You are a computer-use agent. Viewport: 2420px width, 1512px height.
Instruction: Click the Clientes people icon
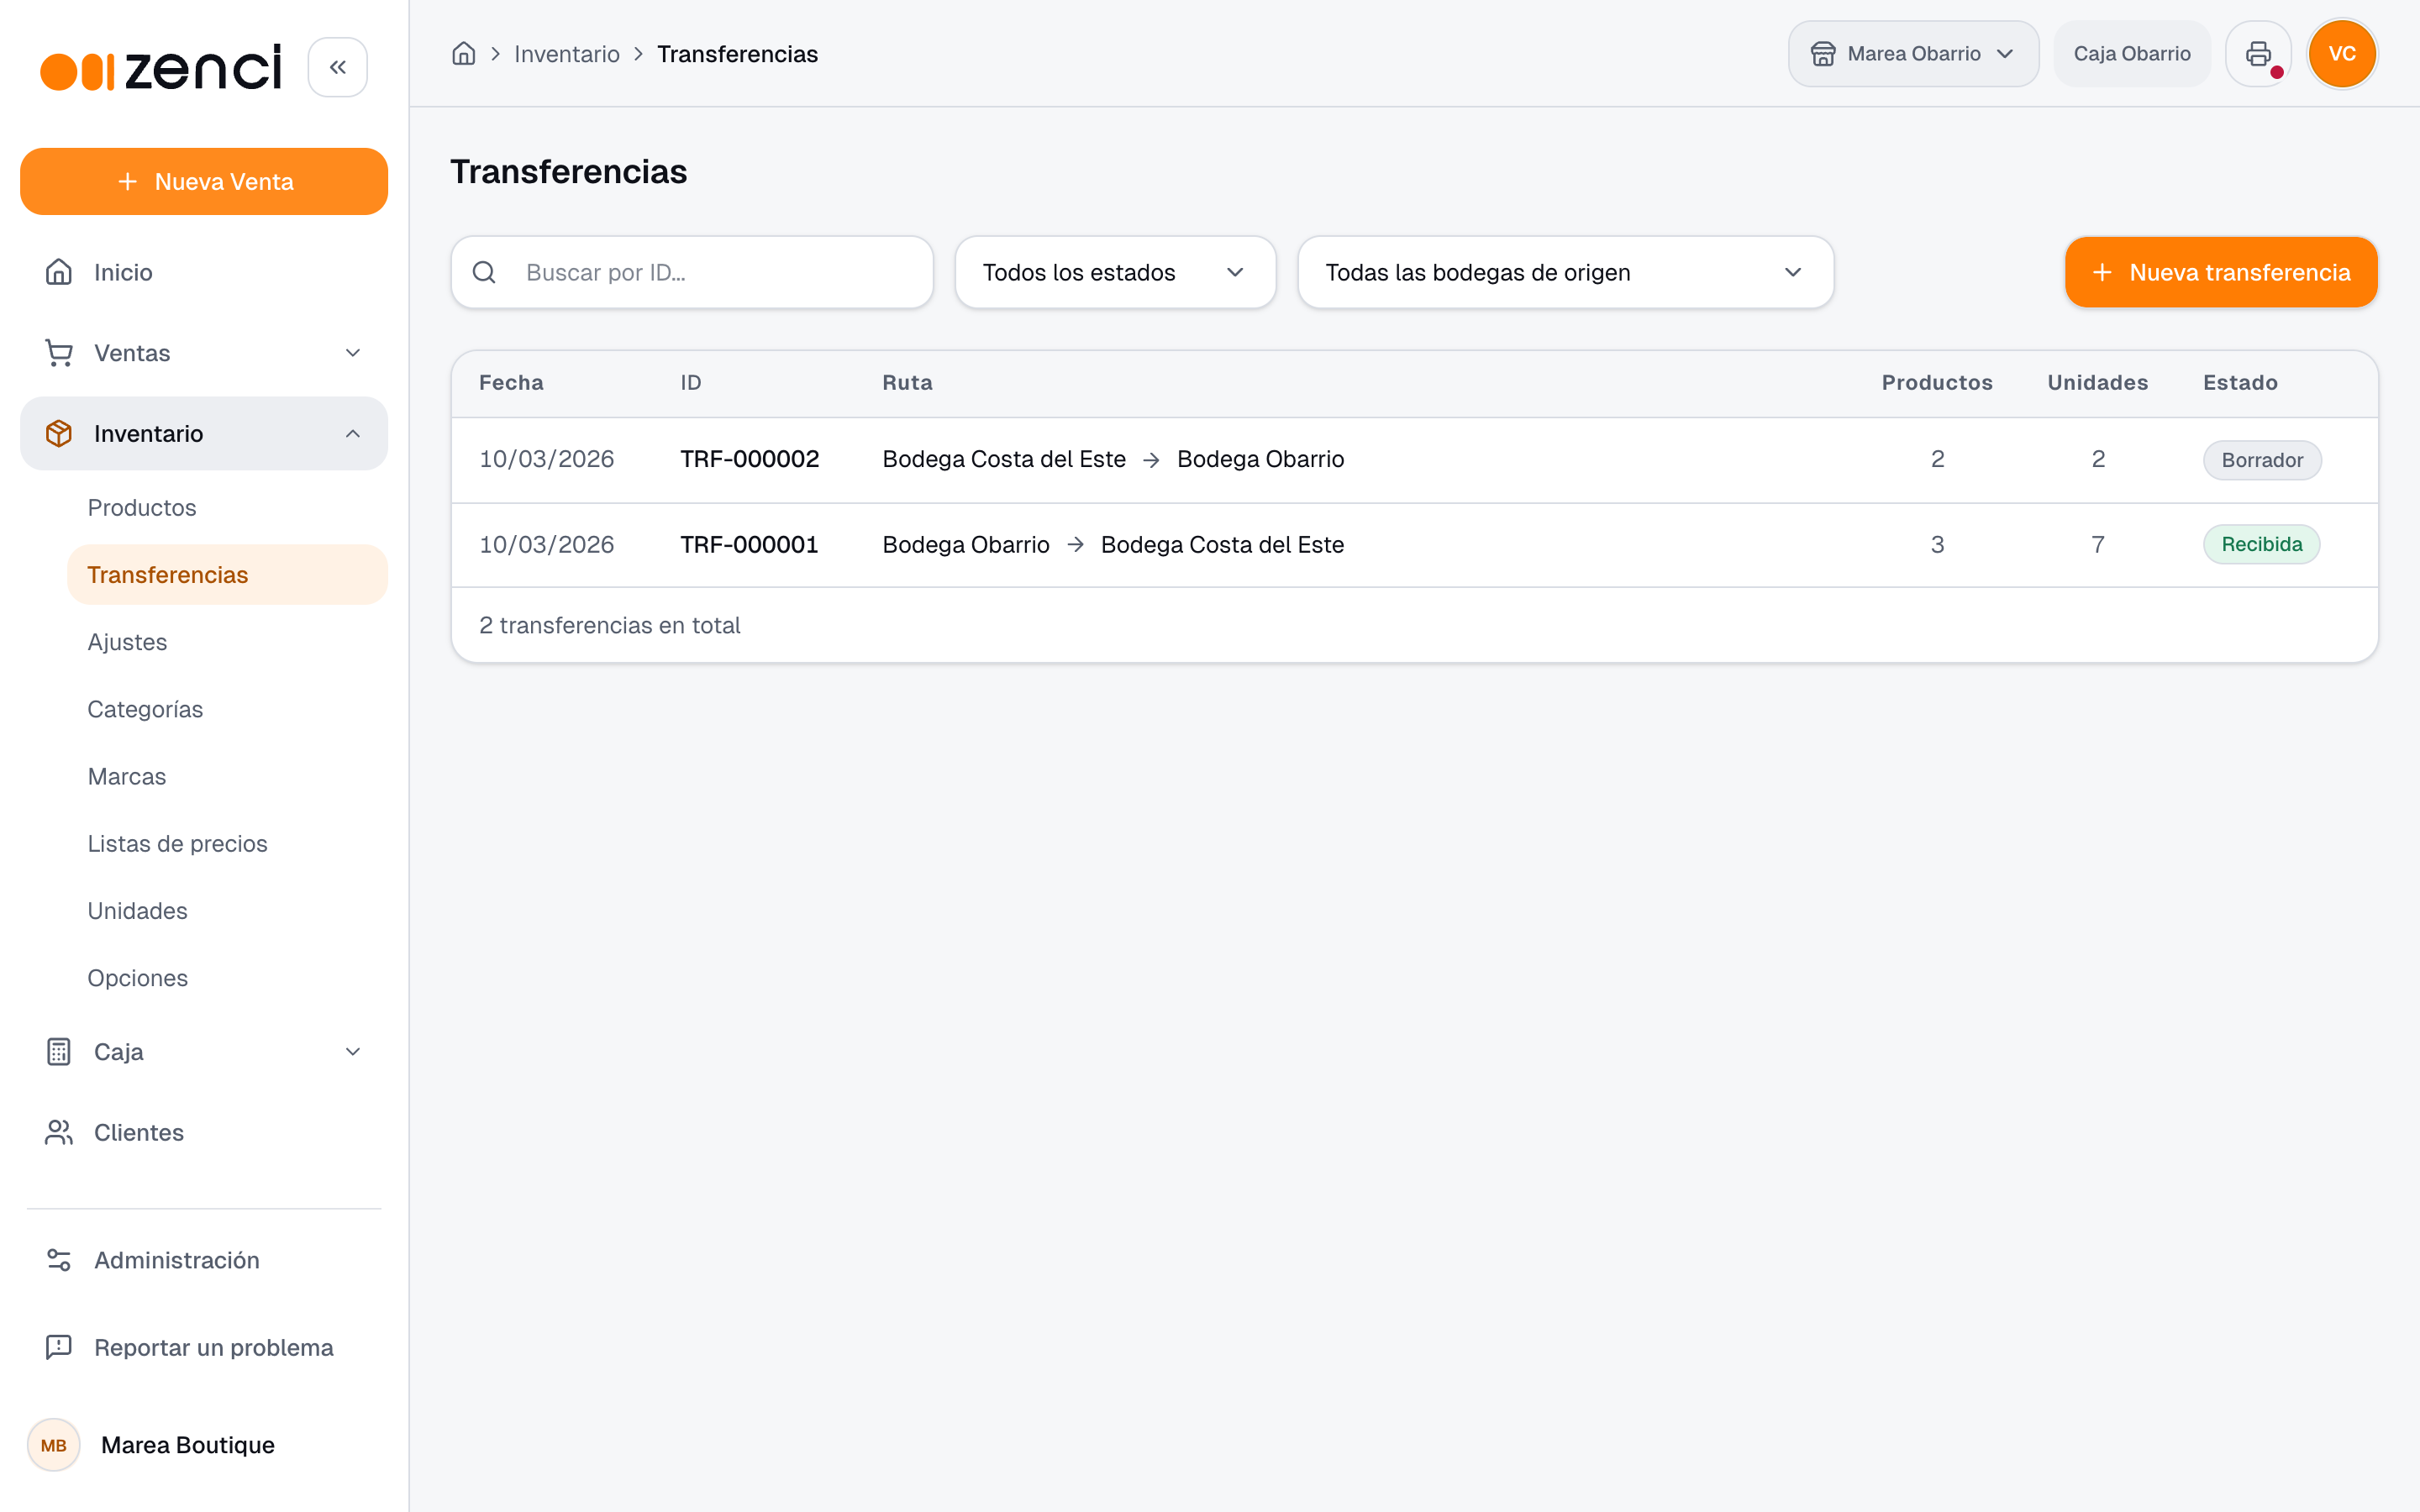(x=59, y=1132)
